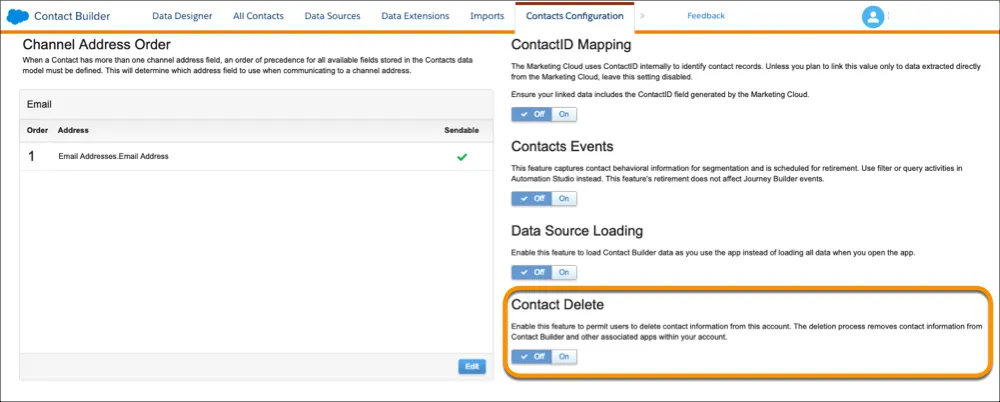Click the ContactID Mapping heading
The image size is (1000, 402).
(x=571, y=45)
